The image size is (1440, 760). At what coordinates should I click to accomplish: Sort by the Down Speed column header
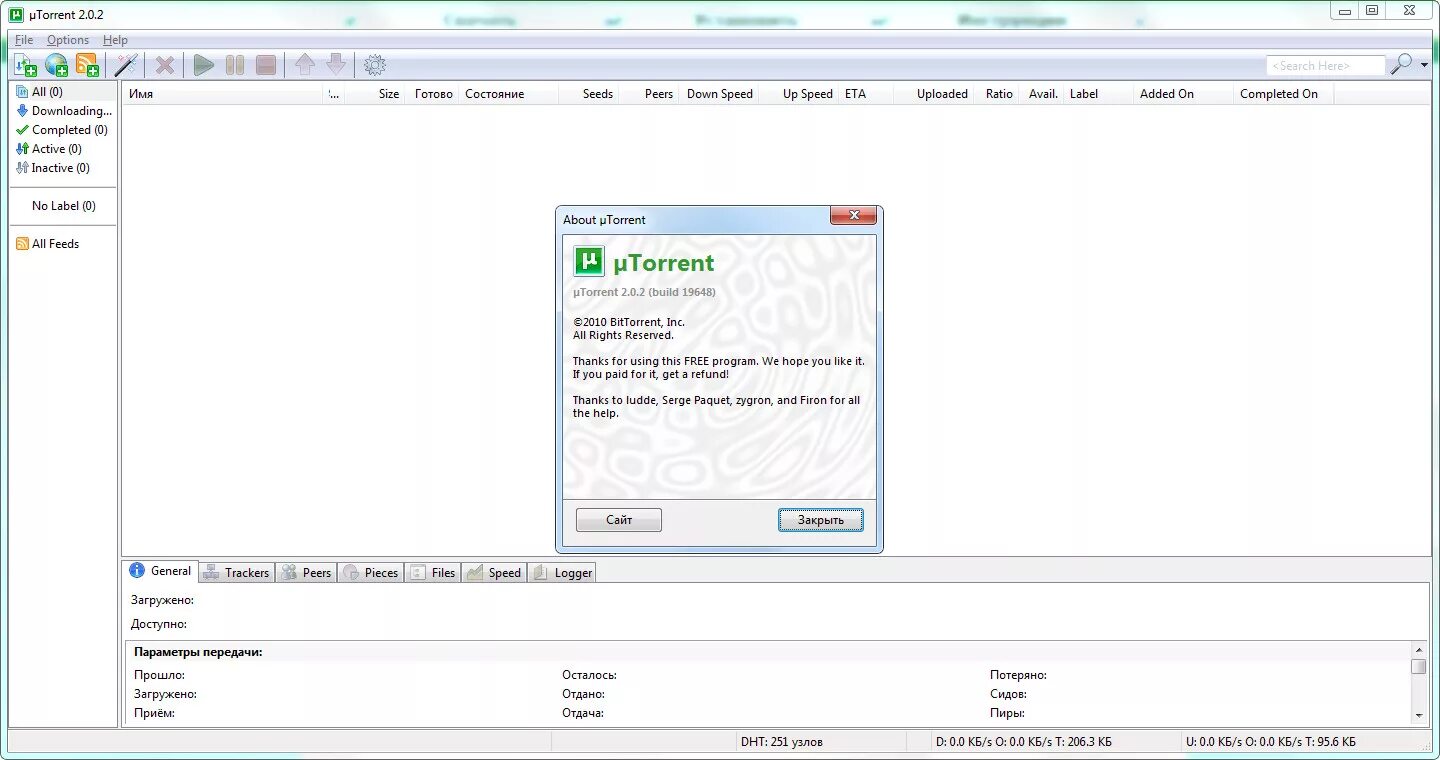coord(719,94)
